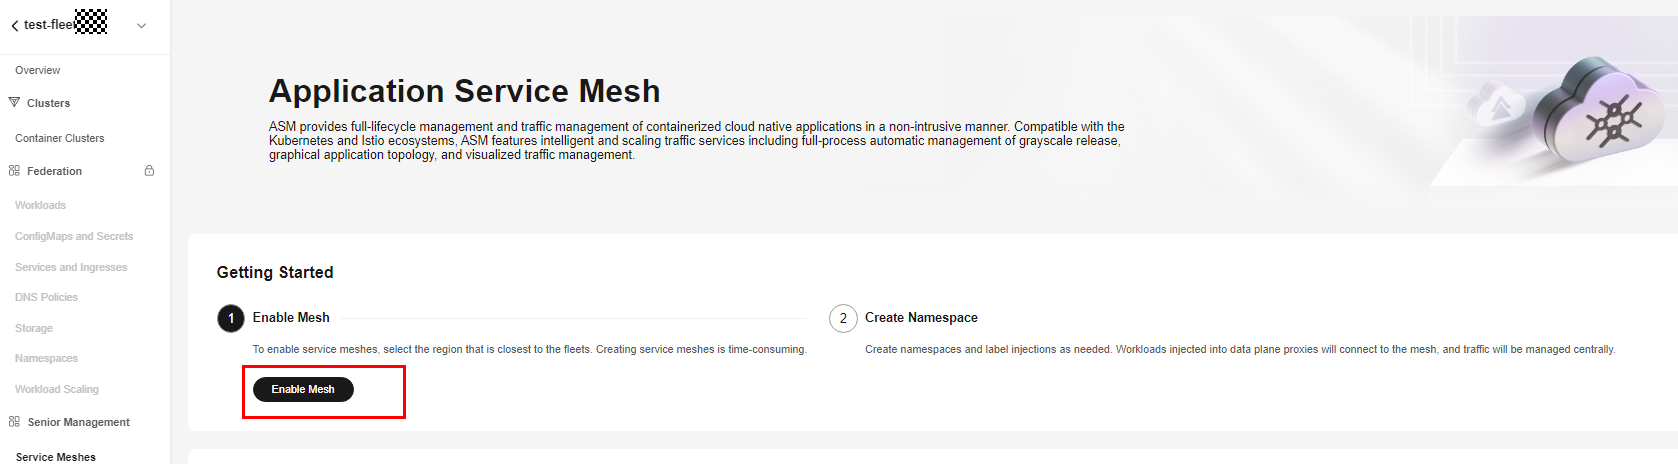
Task: Click the Federation grid icon
Action: [x=14, y=171]
